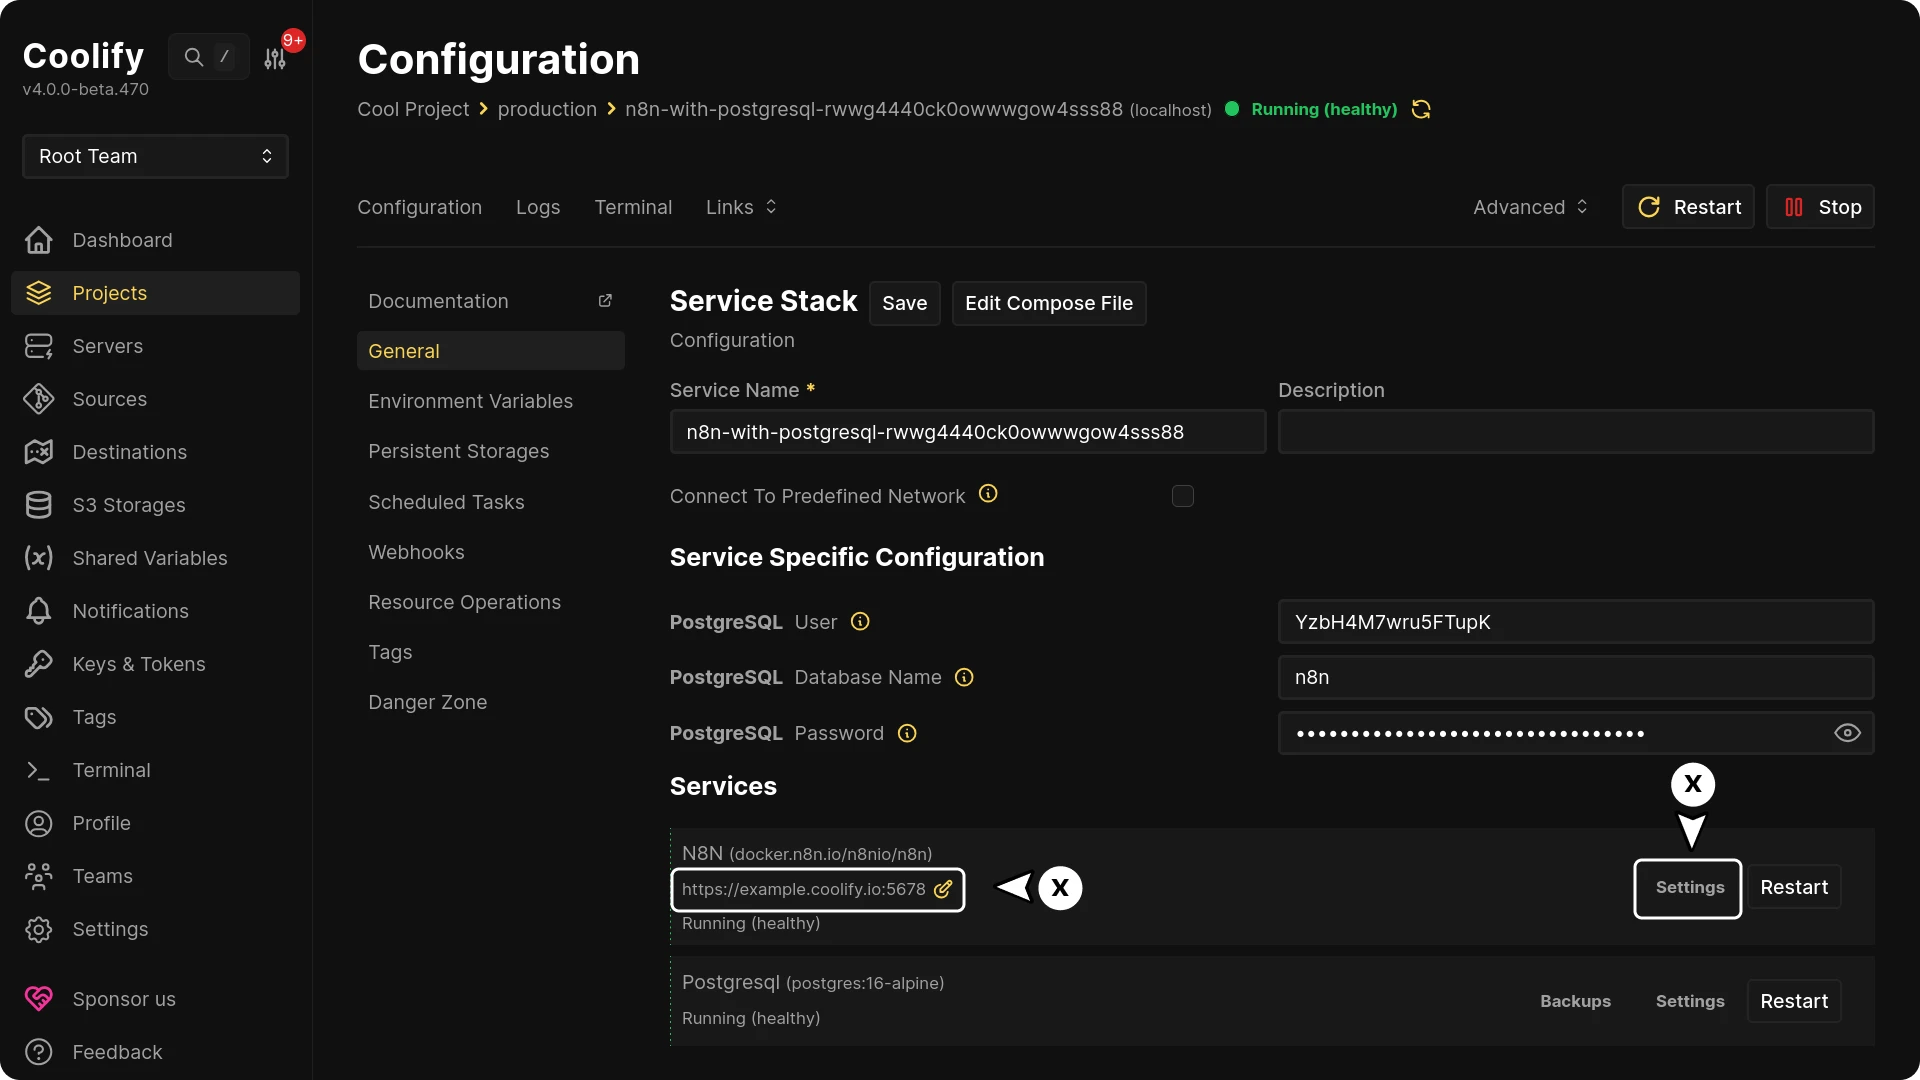Stop the running service

[1821, 207]
